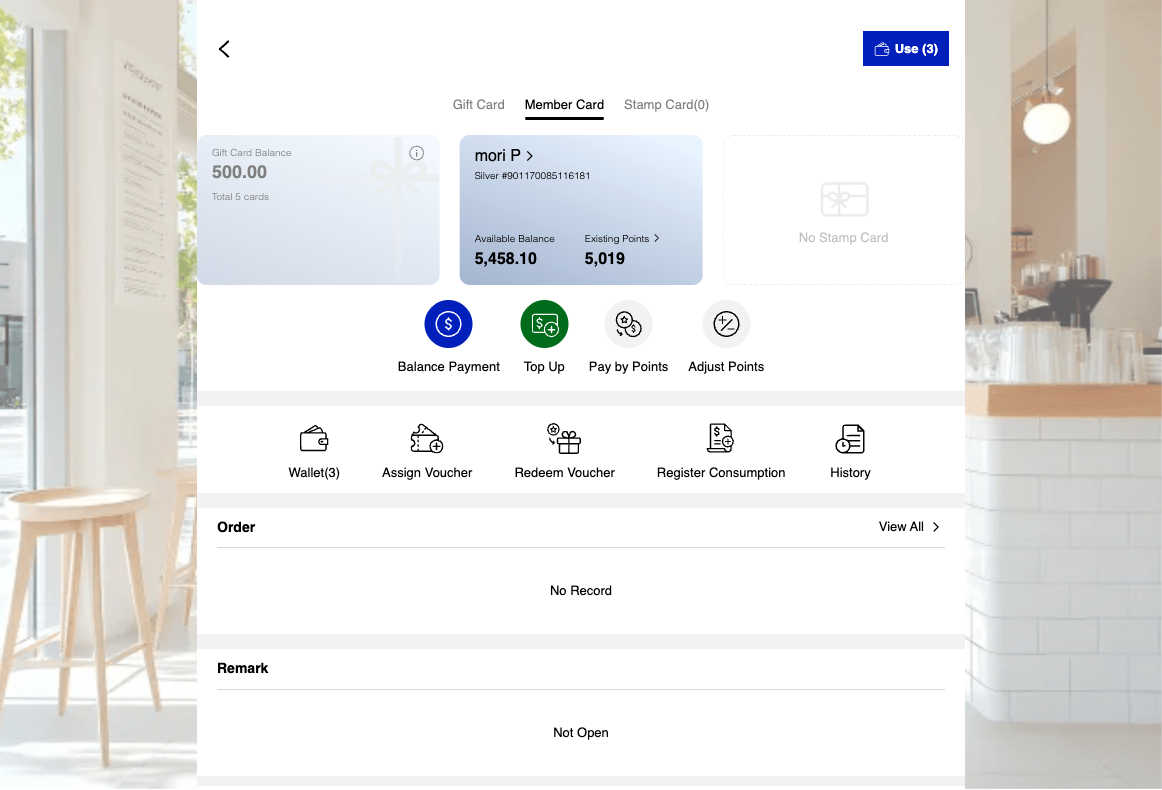Viewport: 1162px width, 790px height.
Task: Open the gift card balance info icon
Action: (416, 153)
